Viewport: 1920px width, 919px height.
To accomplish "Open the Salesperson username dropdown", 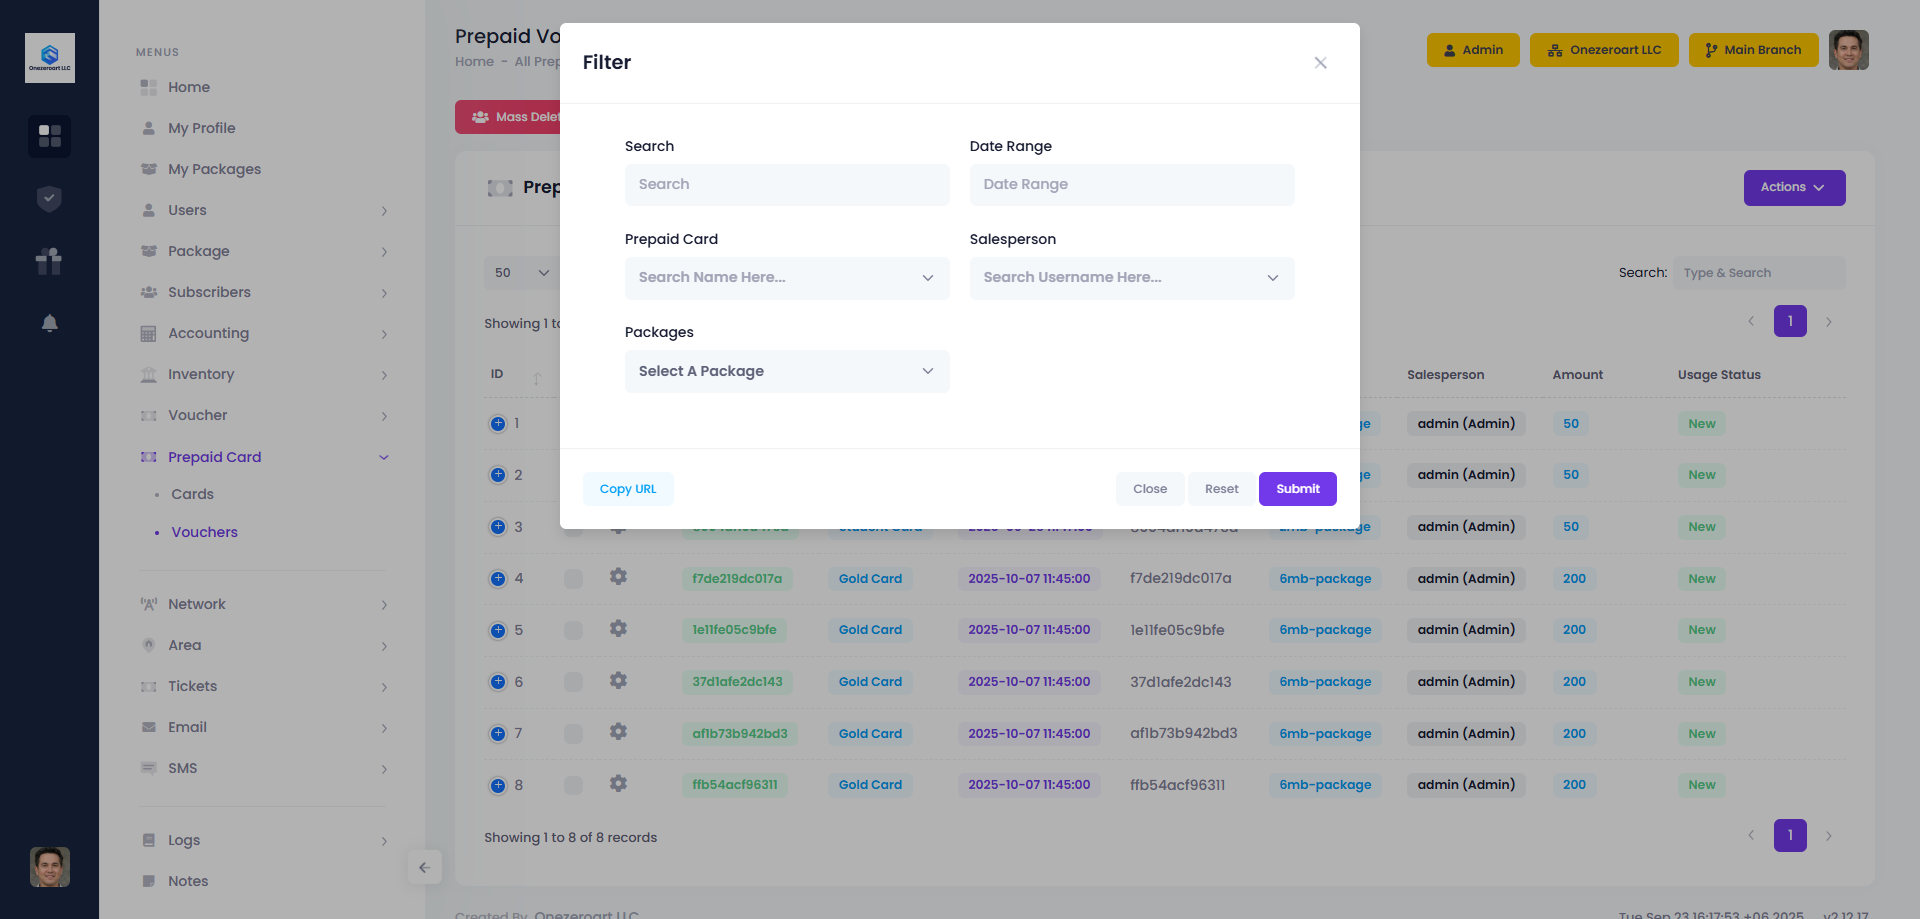I will pyautogui.click(x=1131, y=278).
